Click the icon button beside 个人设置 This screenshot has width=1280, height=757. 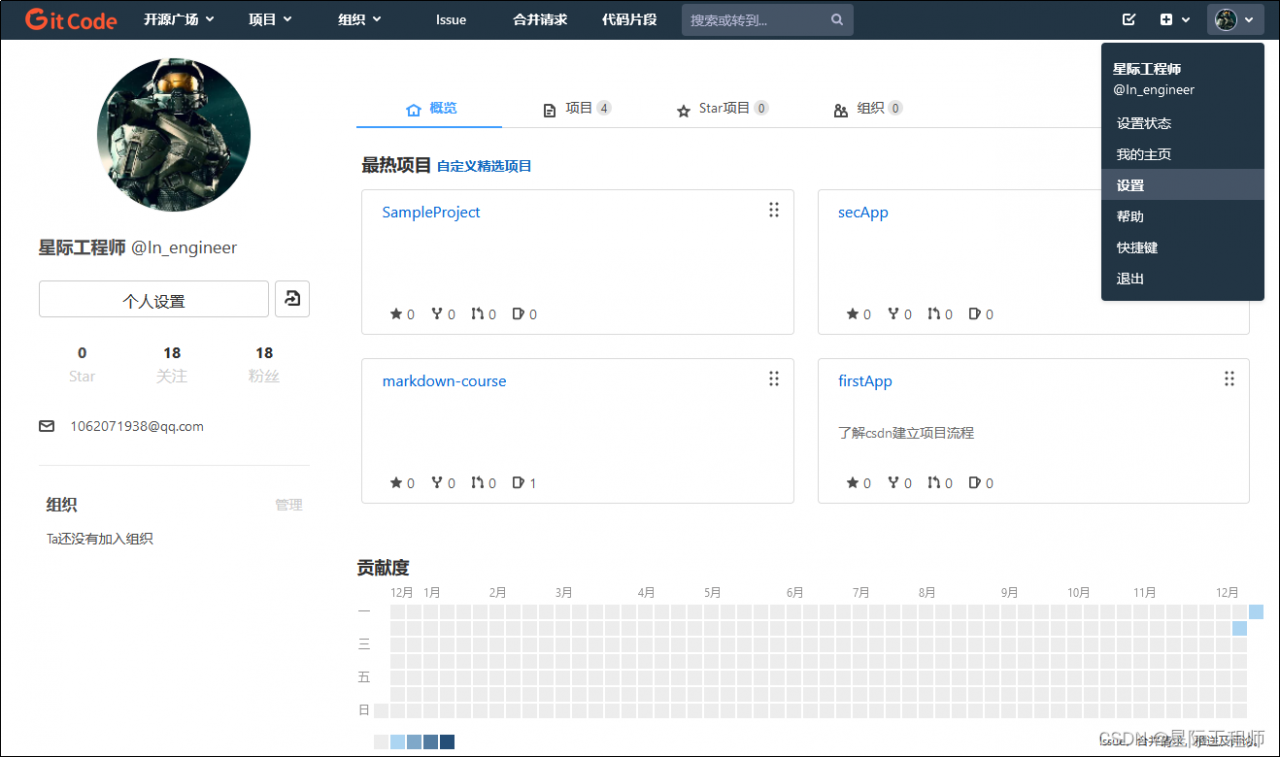pyautogui.click(x=292, y=299)
